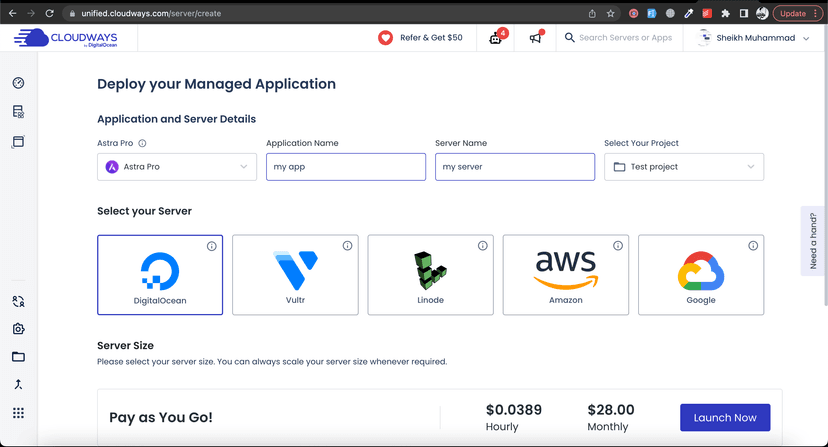Viewport: 828px width, 447px height.
Task: Open browser extensions puzzle icon
Action: pyautogui.click(x=726, y=13)
